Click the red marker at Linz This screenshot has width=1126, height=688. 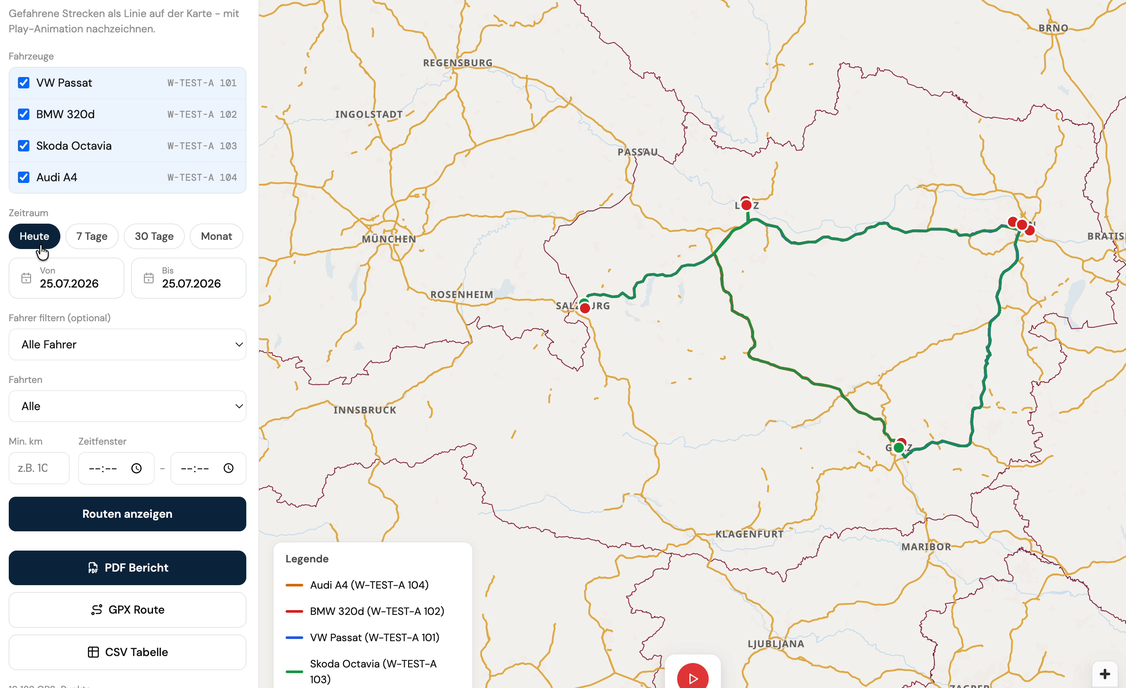[x=746, y=205]
